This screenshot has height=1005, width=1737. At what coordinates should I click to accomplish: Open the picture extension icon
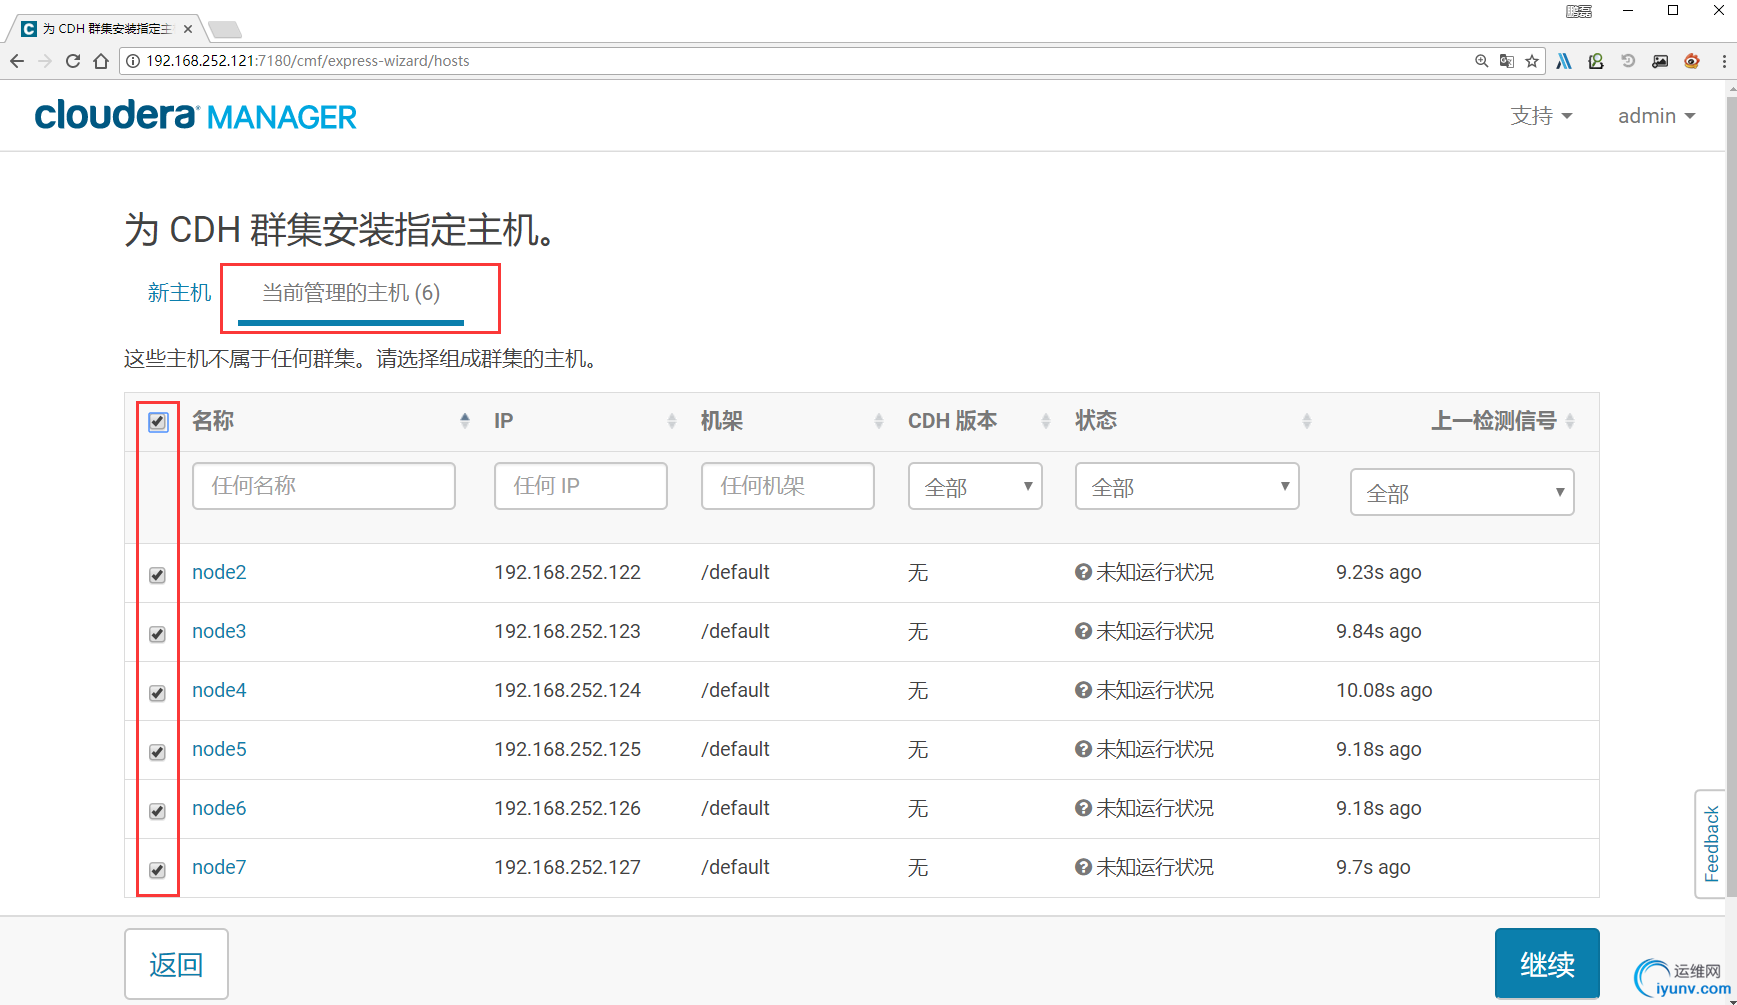click(1660, 61)
